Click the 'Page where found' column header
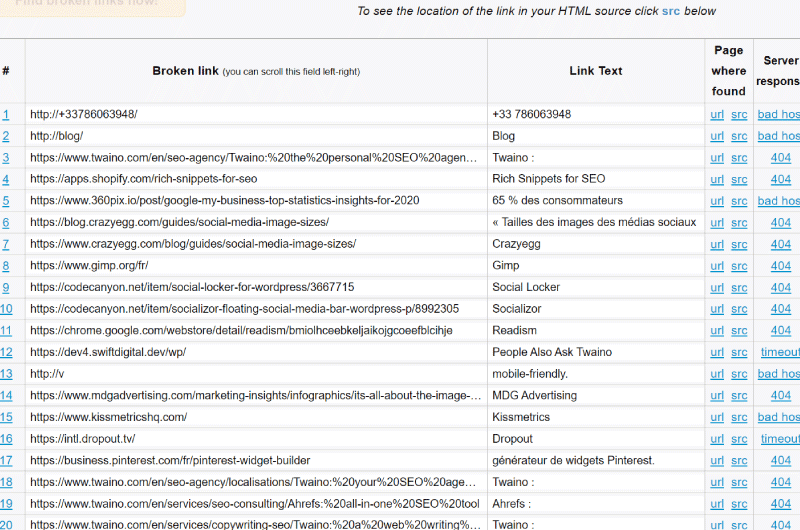This screenshot has width=800, height=530. pos(729,71)
